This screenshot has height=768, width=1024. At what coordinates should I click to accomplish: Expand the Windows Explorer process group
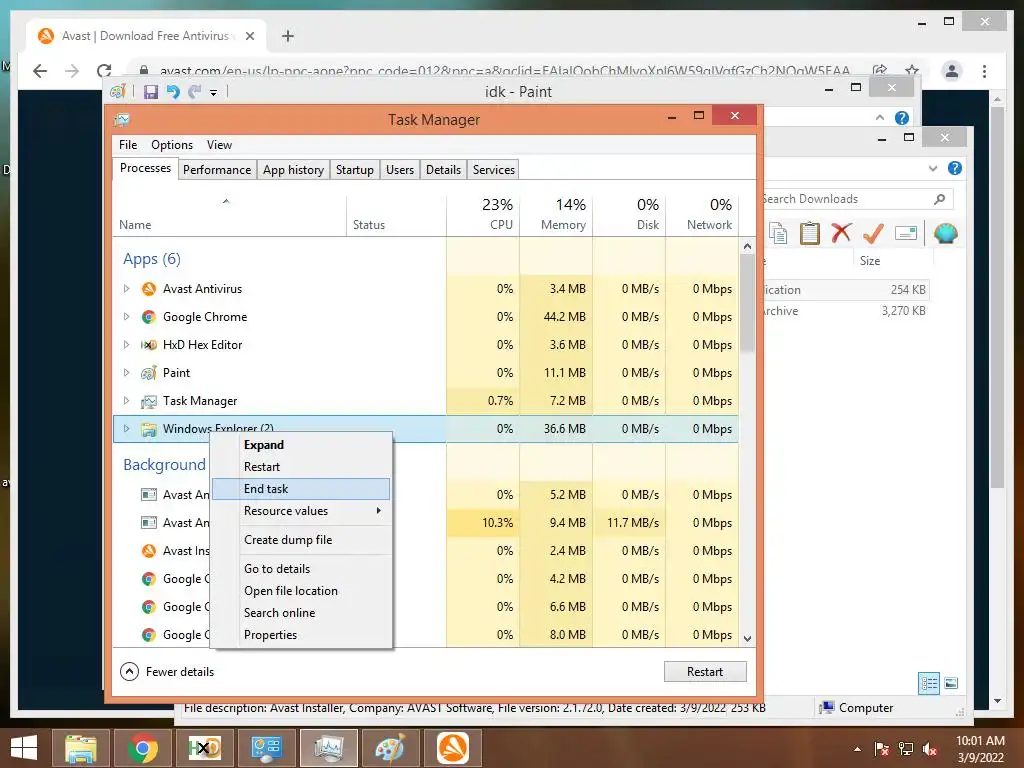[127, 429]
